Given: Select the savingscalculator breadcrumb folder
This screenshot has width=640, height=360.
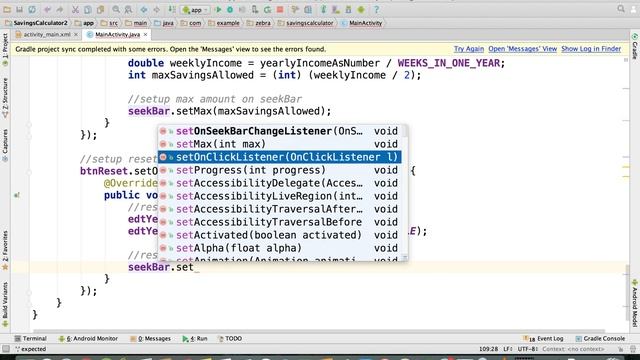Looking at the screenshot, I should (305, 23).
